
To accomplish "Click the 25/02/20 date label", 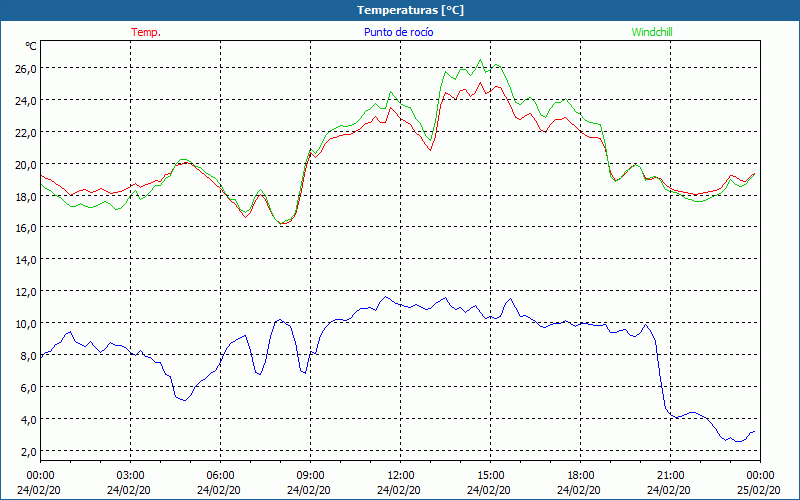I will click(x=759, y=490).
